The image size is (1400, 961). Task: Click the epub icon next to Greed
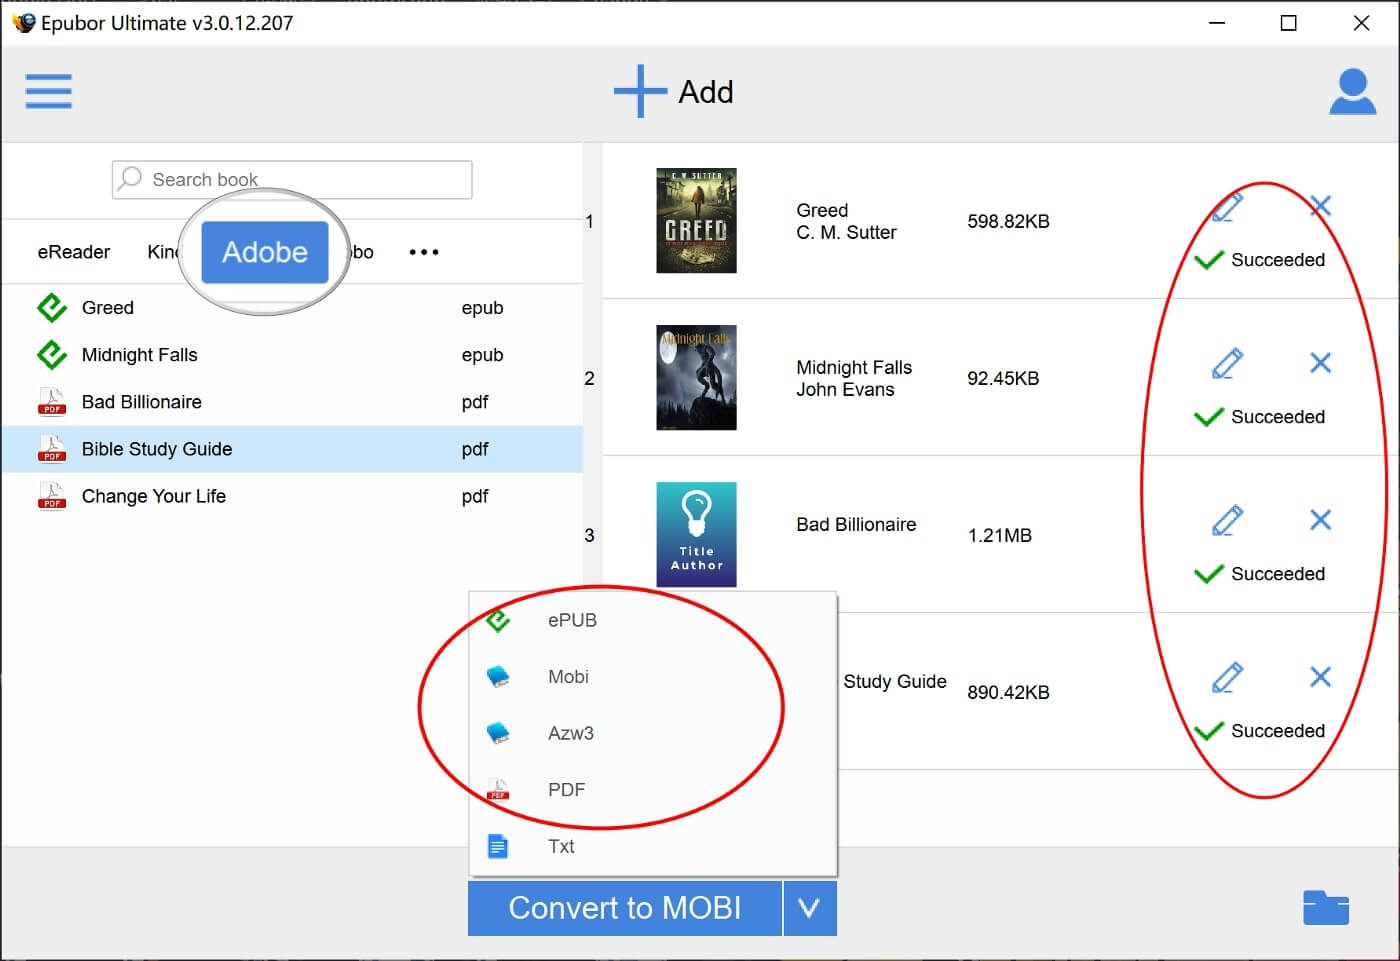click(x=52, y=307)
